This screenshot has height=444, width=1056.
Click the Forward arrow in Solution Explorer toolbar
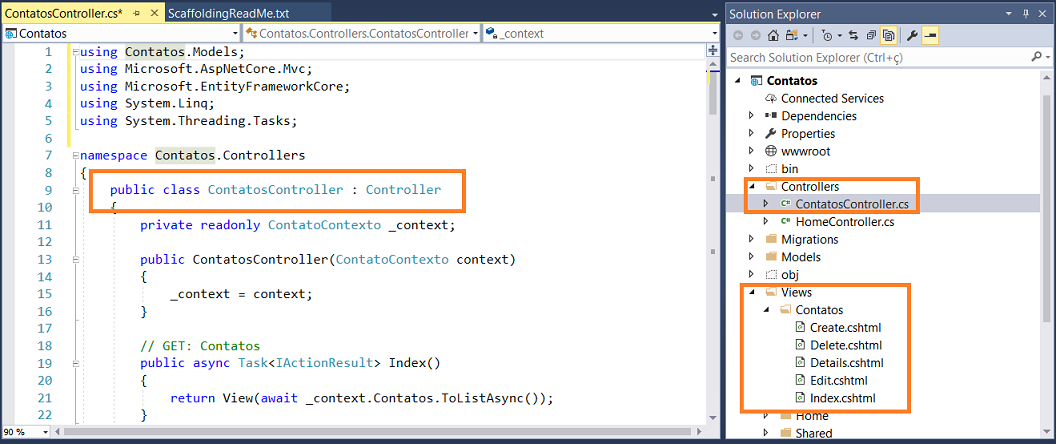click(755, 35)
